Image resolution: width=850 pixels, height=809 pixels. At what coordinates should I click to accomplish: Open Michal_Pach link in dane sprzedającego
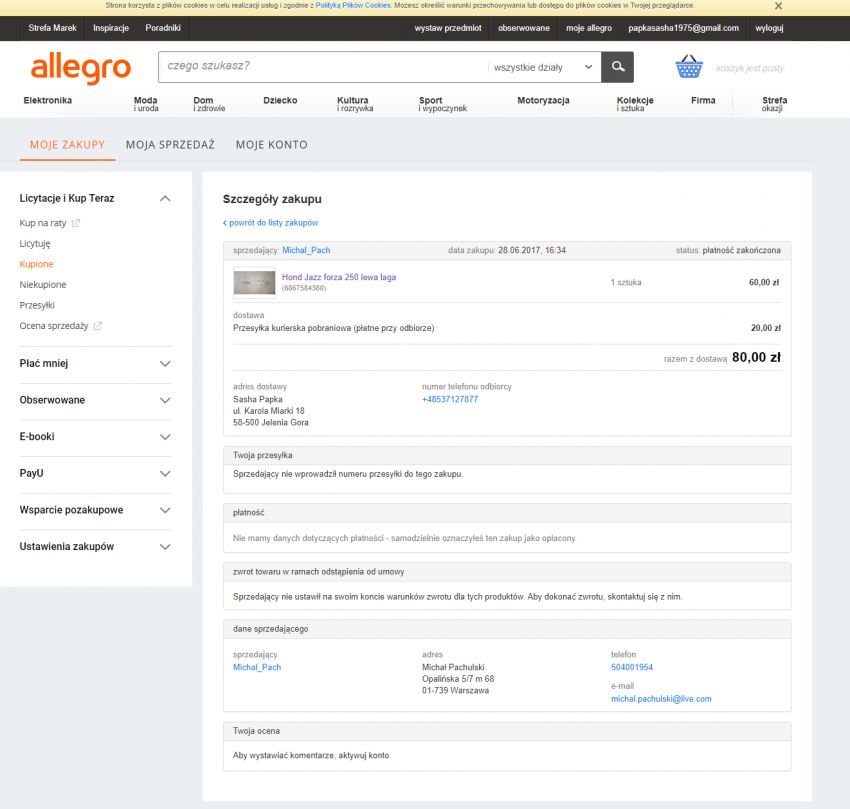point(257,667)
